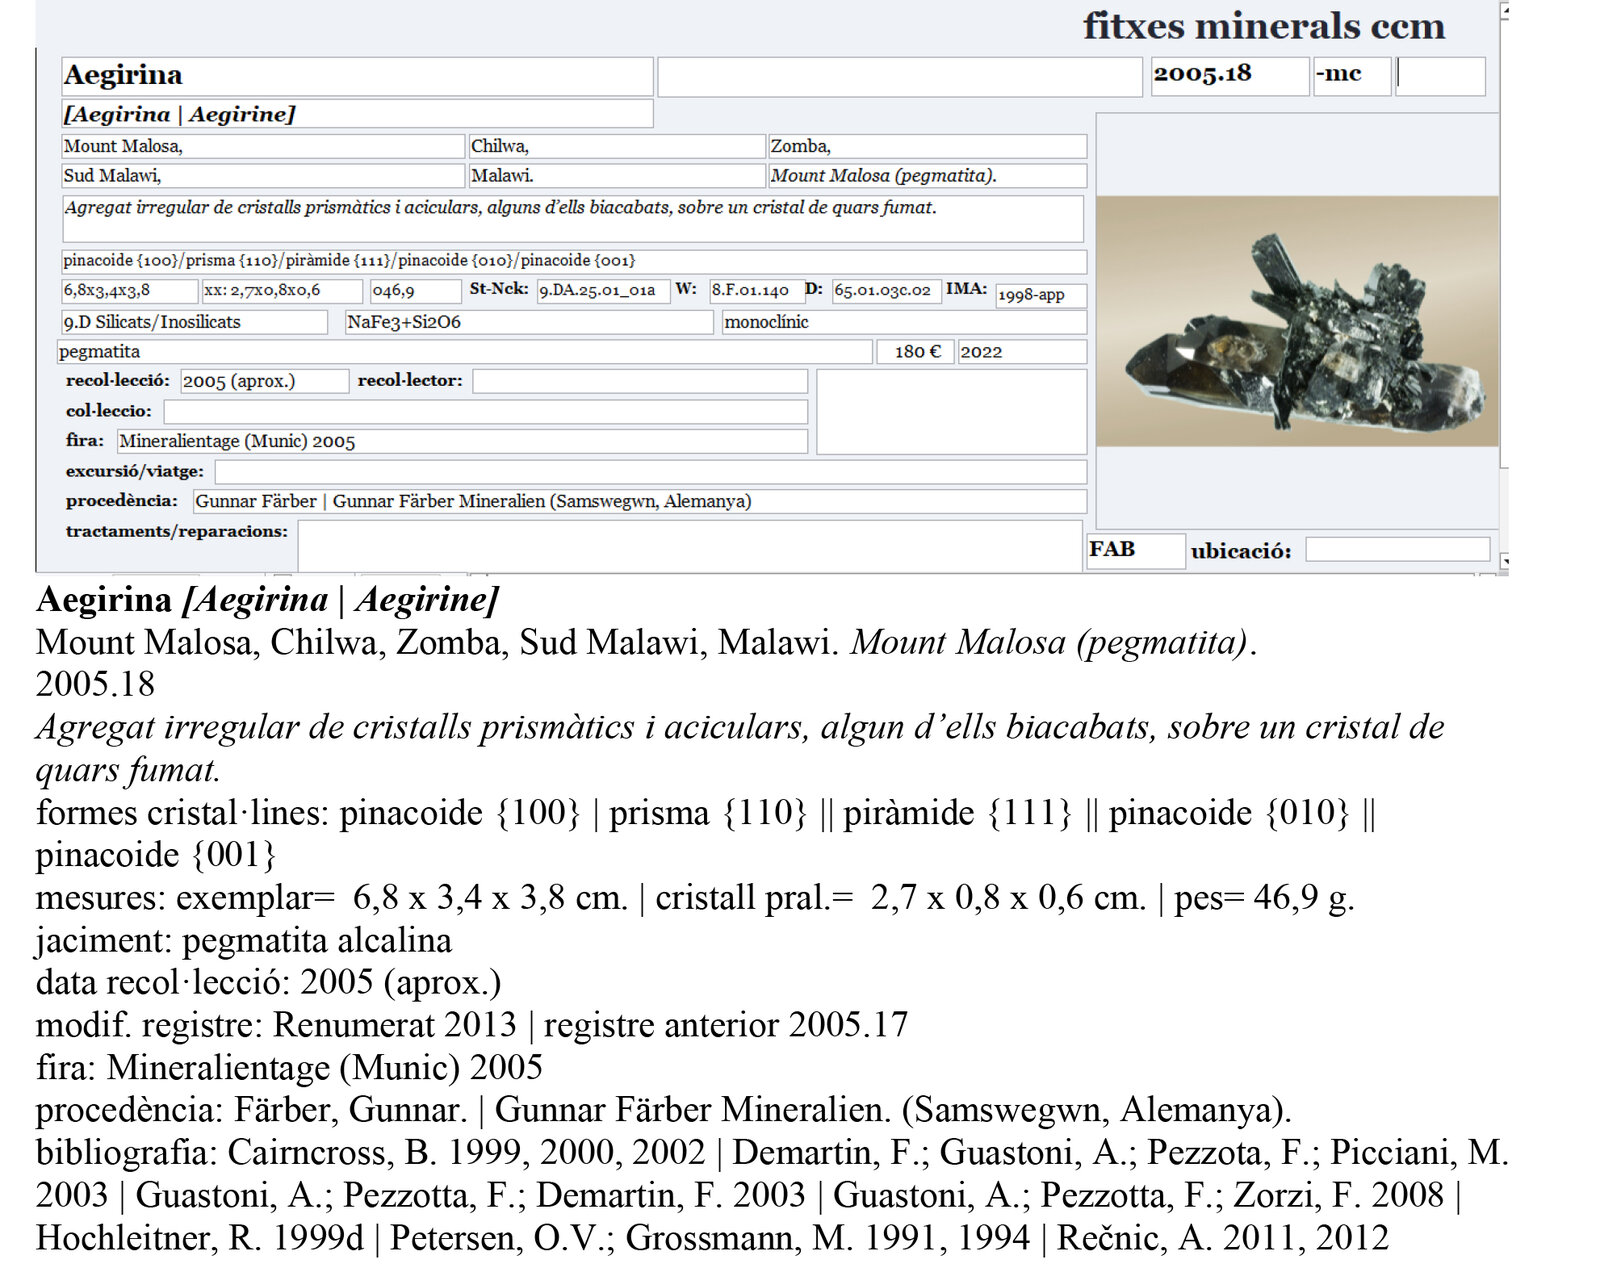Click the text 'jaciment: pegmatita alcalina'
Screen dimensions: 1600x1268
click(244, 941)
